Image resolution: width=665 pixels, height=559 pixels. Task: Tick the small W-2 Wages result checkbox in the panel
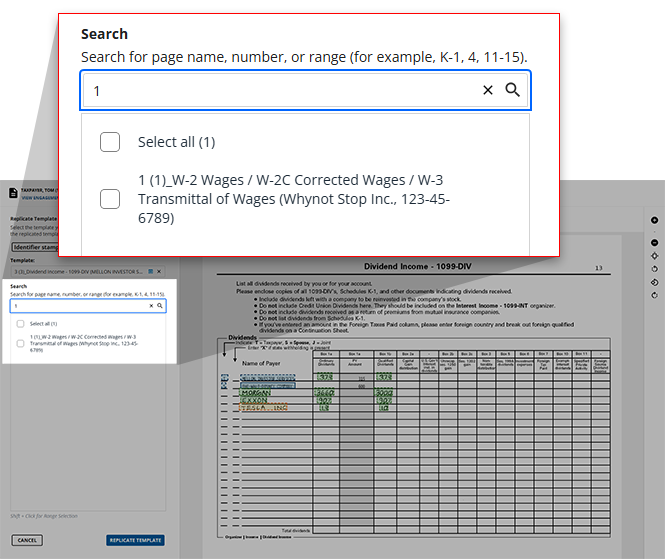20,343
